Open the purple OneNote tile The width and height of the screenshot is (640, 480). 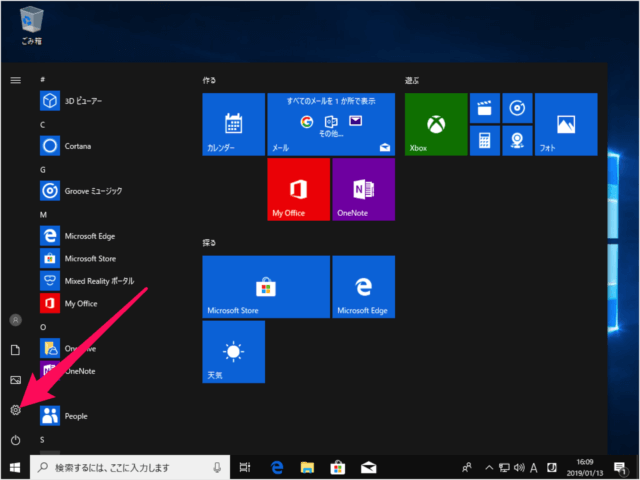point(364,189)
